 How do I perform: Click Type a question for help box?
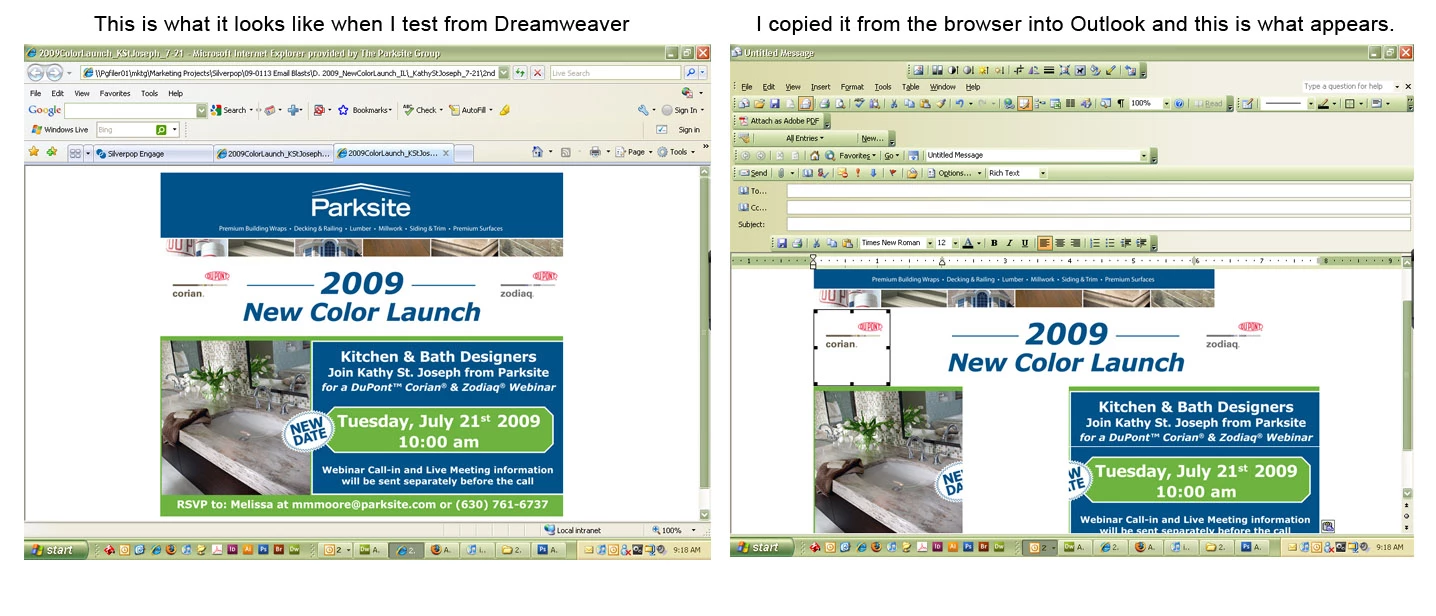coord(1346,87)
